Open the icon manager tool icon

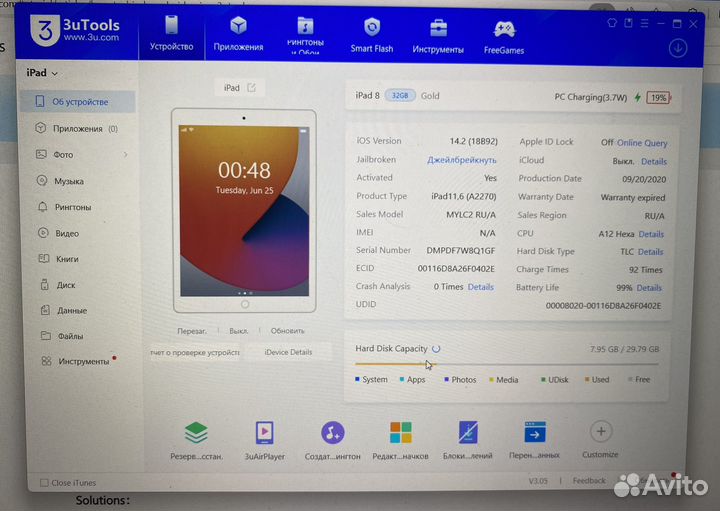coord(400,432)
